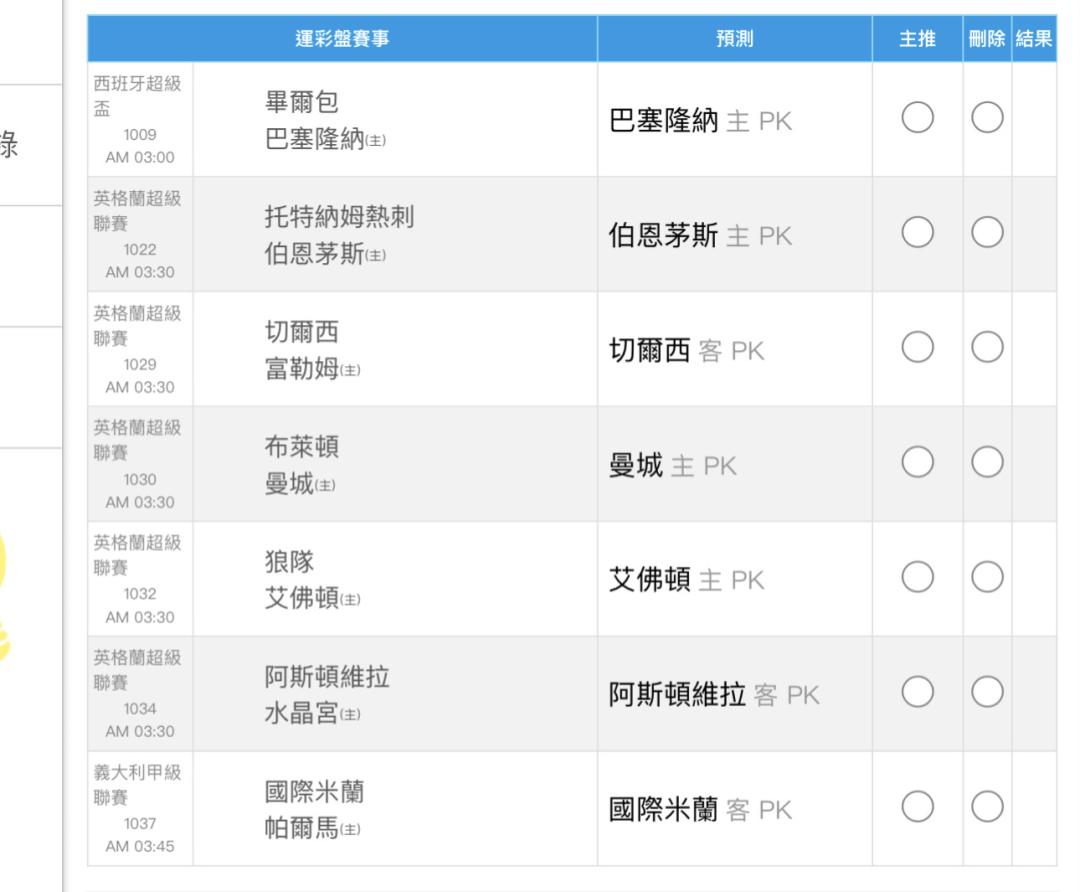Mark 伯恩茅斯 prediction as 主推
The height and width of the screenshot is (892, 1080).
point(917,234)
